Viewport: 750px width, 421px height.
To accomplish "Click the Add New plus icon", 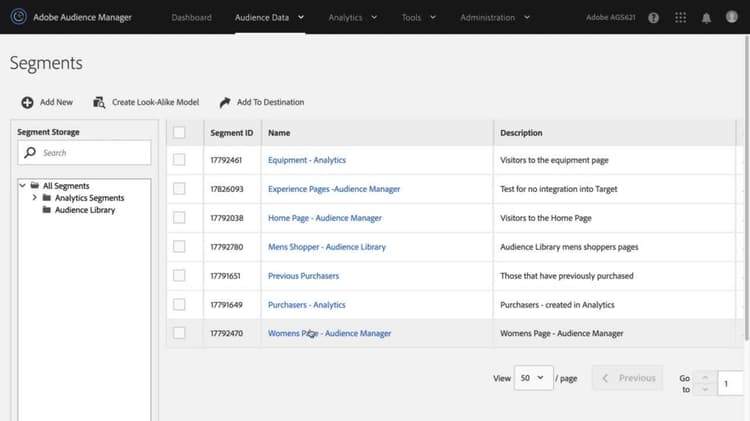I will click(27, 102).
